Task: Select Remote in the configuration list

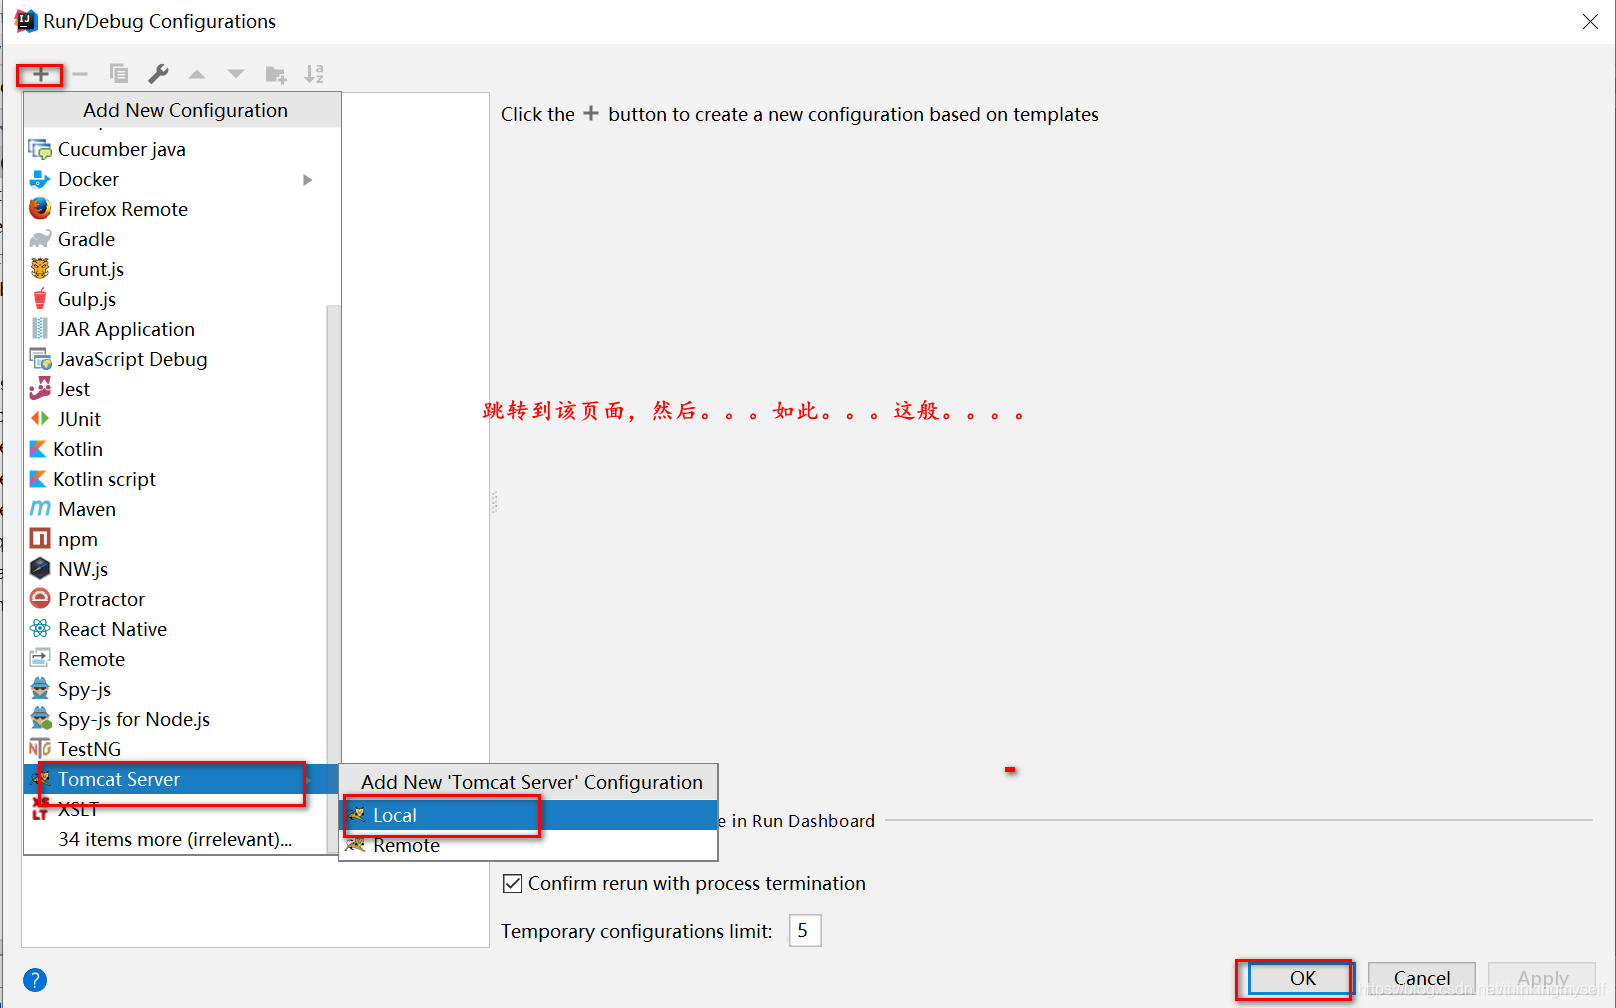Action: pyautogui.click(x=174, y=659)
